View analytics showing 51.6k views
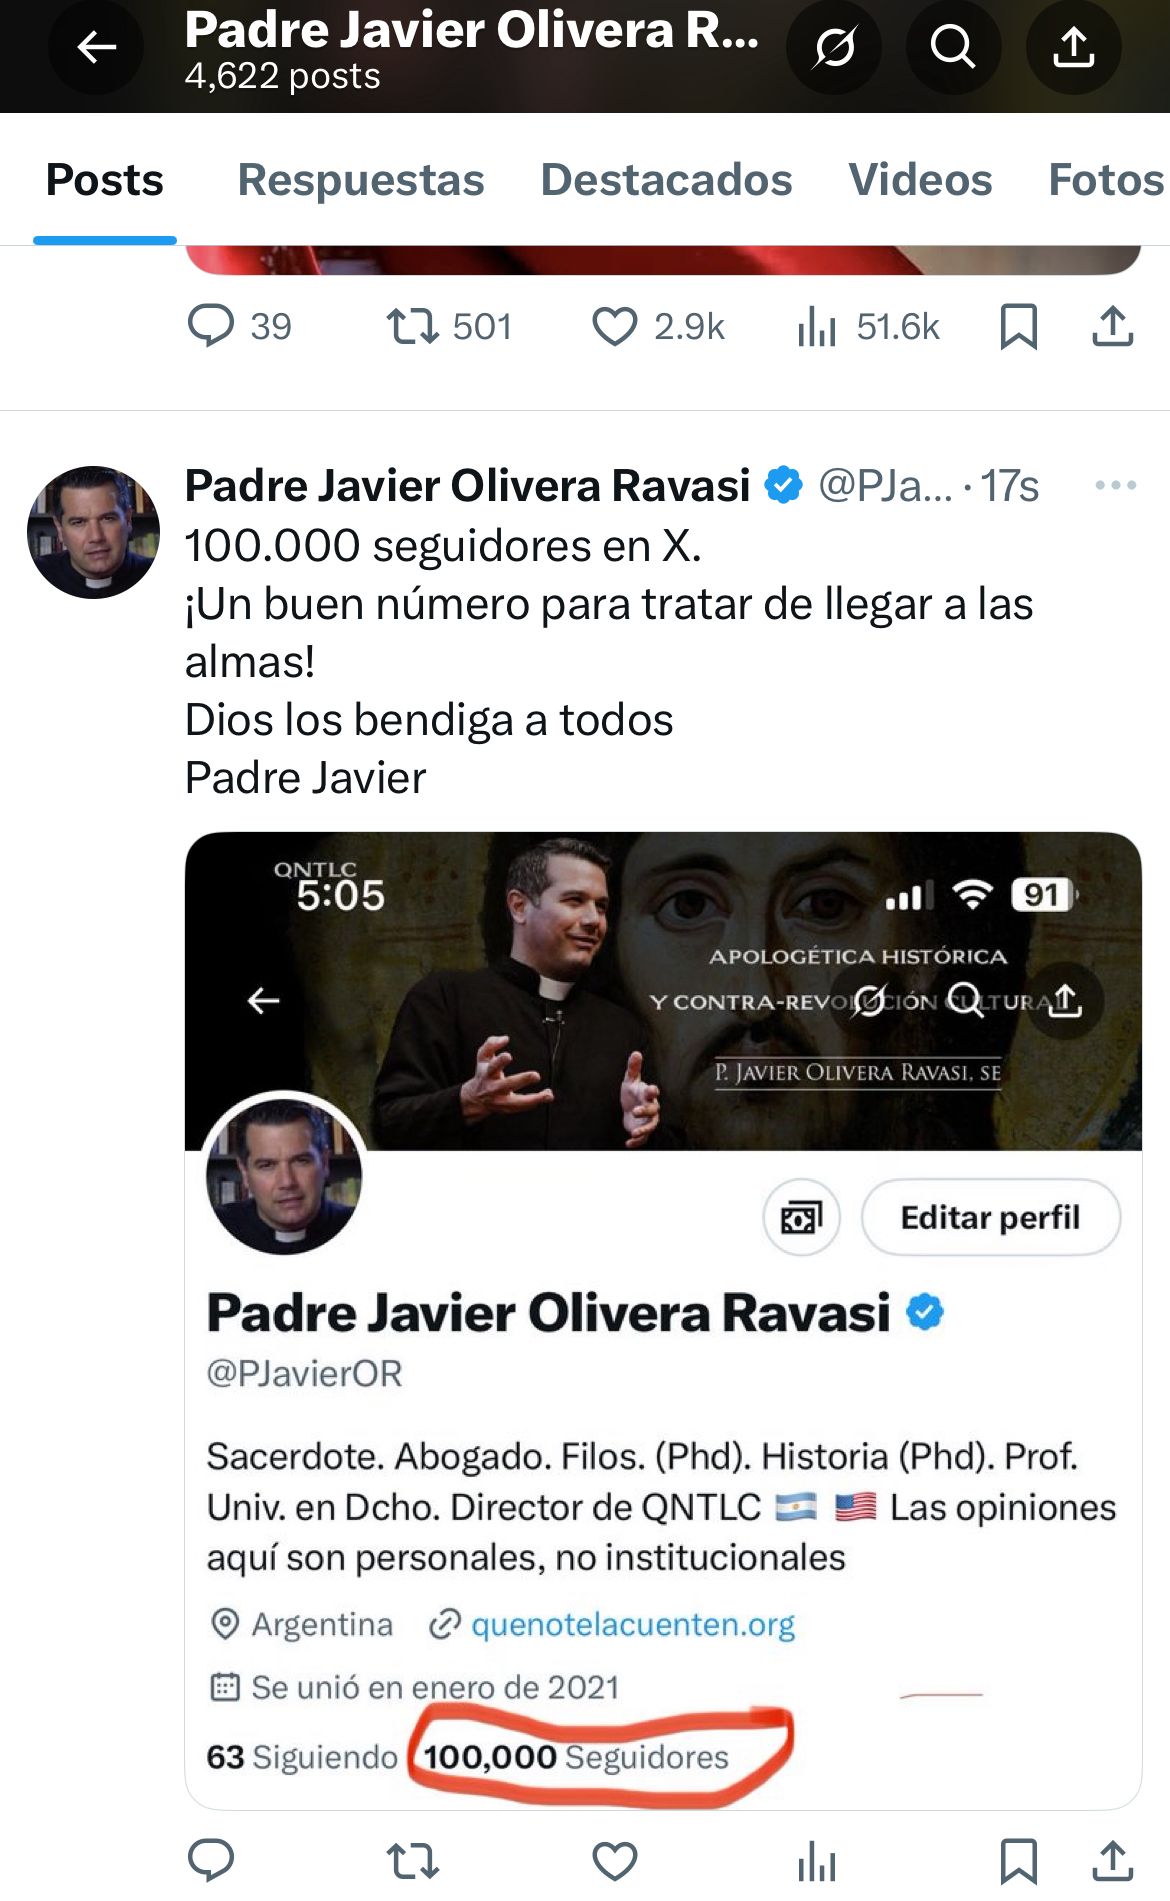 pos(868,327)
